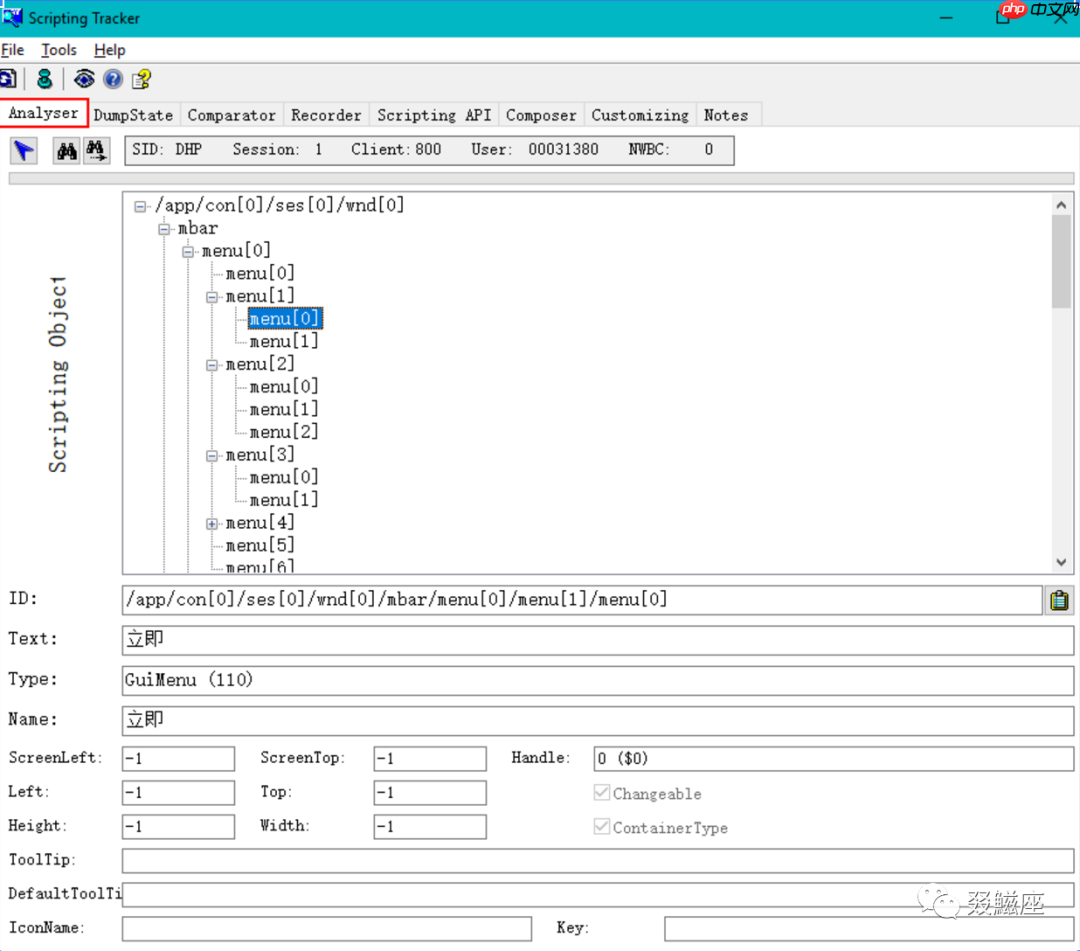1080x951 pixels.
Task: Click the eye icon in the toolbar
Action: [84, 79]
